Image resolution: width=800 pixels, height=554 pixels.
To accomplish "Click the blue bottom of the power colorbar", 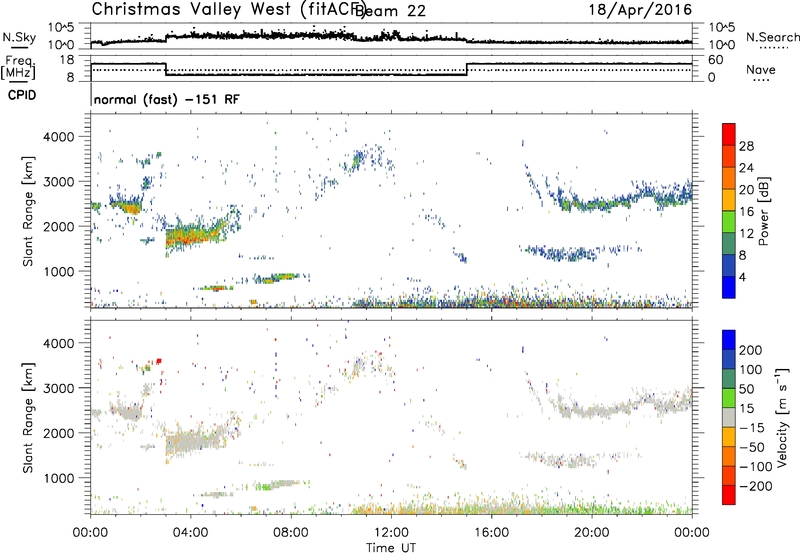I will coord(729,287).
